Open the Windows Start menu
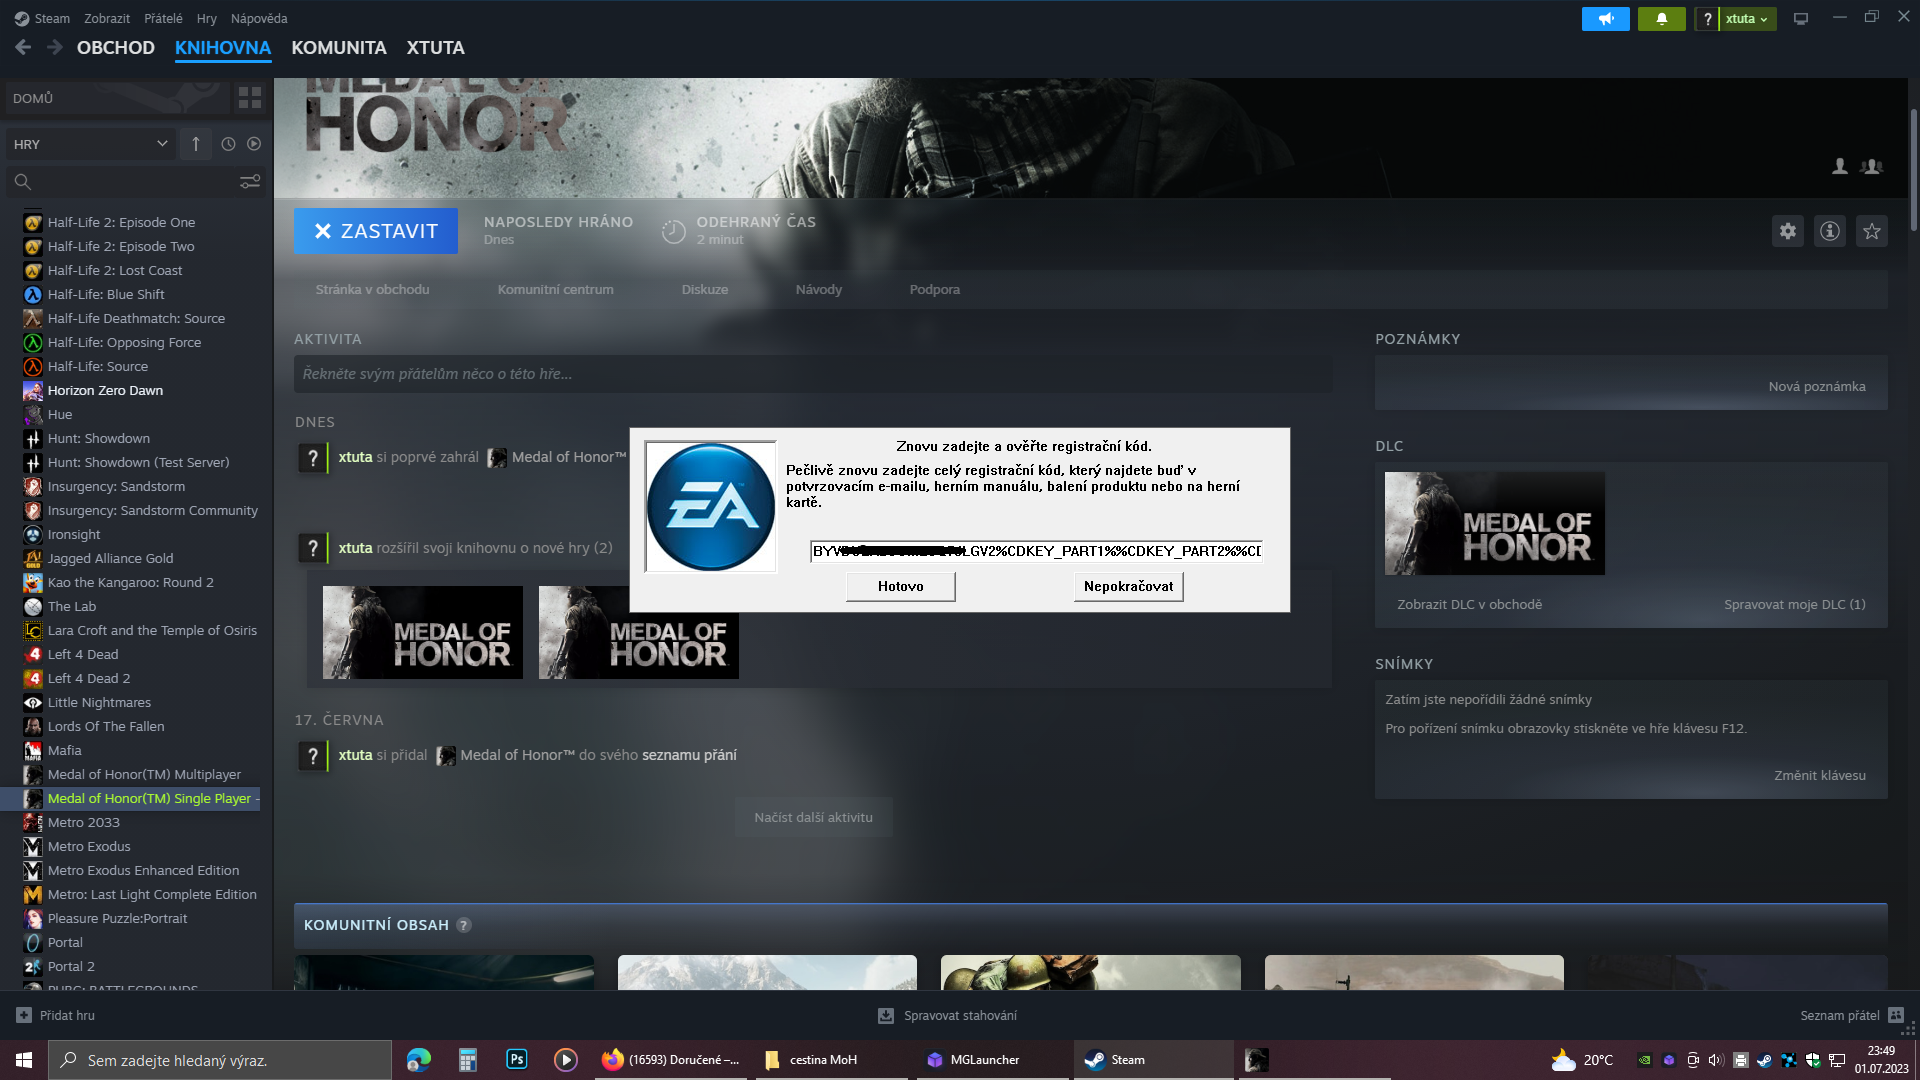This screenshot has width=1920, height=1080. click(24, 1060)
